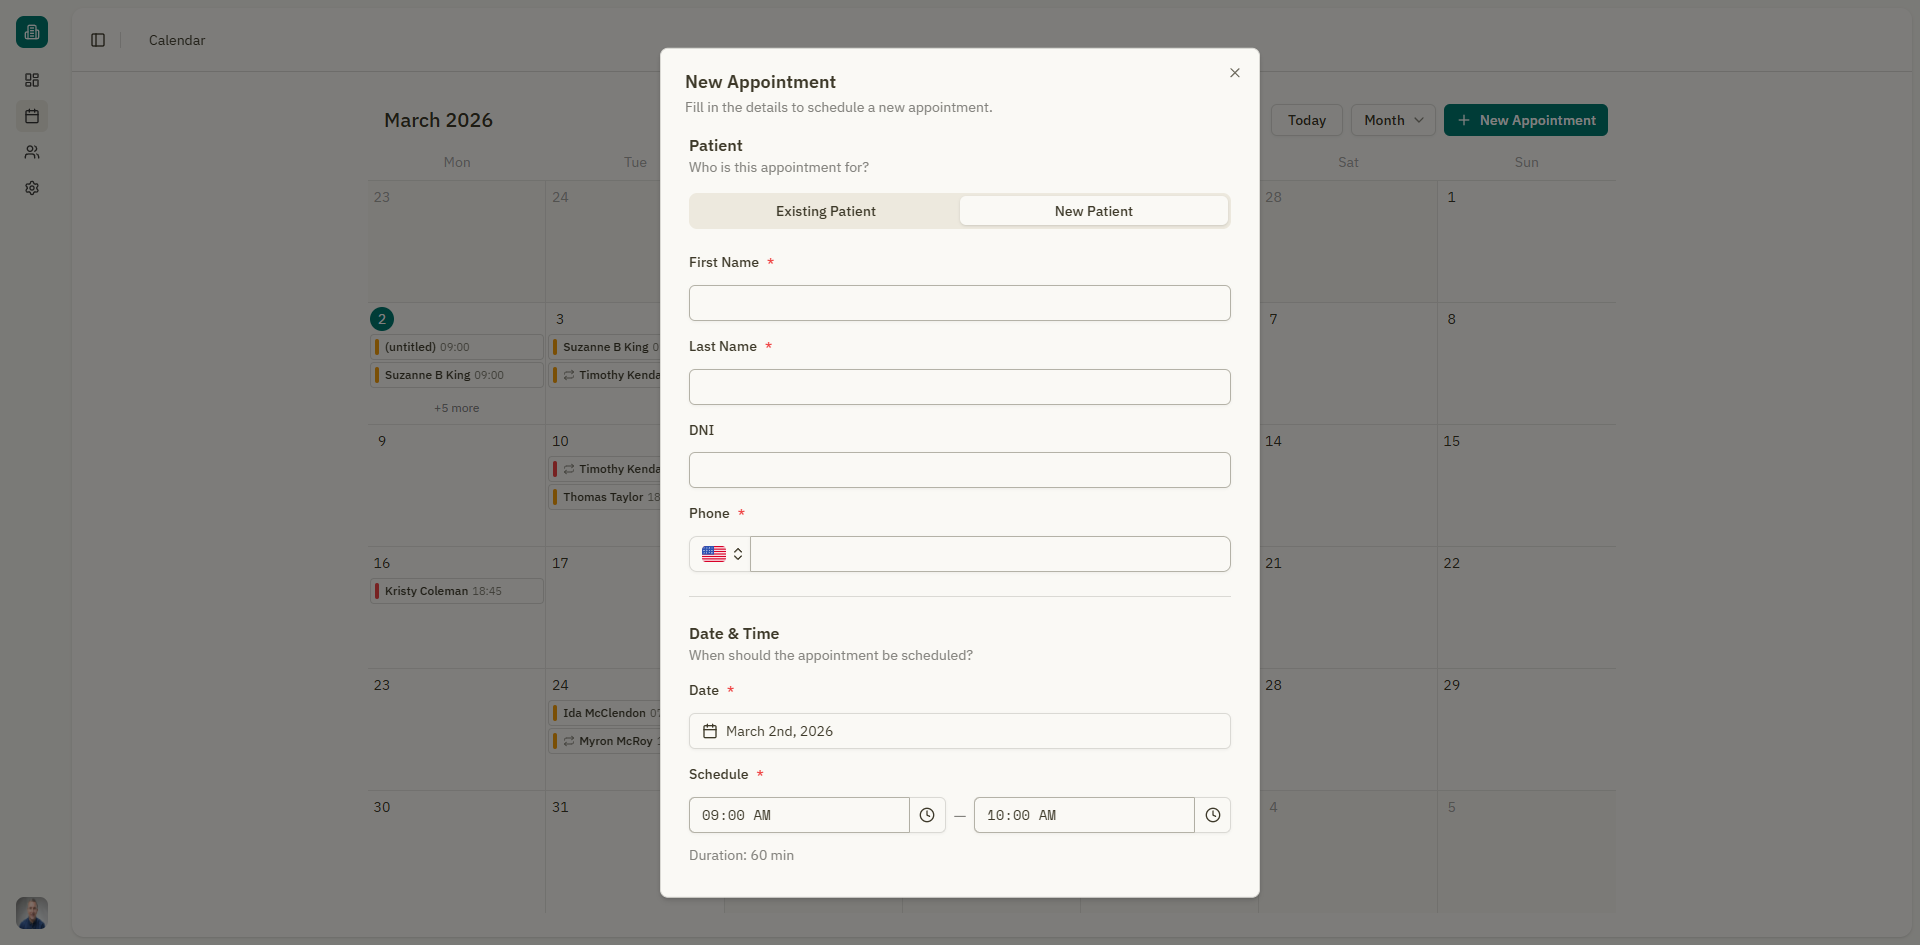The width and height of the screenshot is (1920, 945).
Task: Open the calendar icon in the Date field
Action: (709, 731)
